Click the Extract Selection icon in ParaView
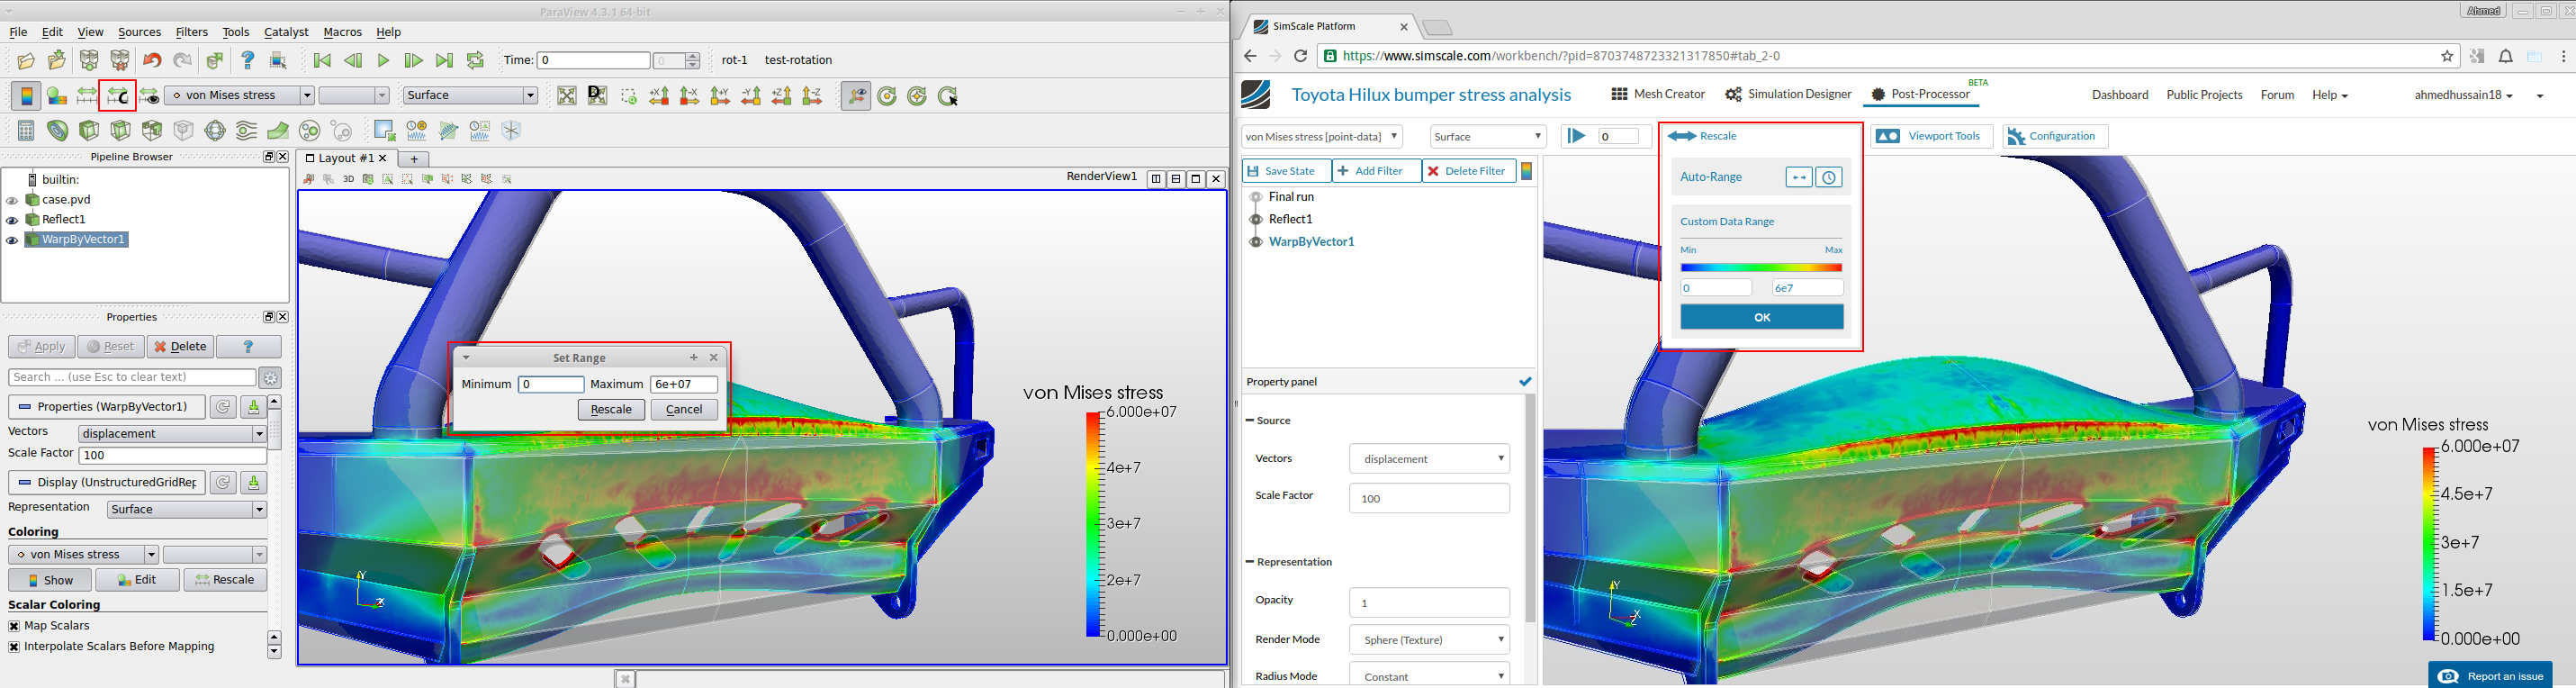Image resolution: width=2576 pixels, height=688 pixels. (x=384, y=131)
